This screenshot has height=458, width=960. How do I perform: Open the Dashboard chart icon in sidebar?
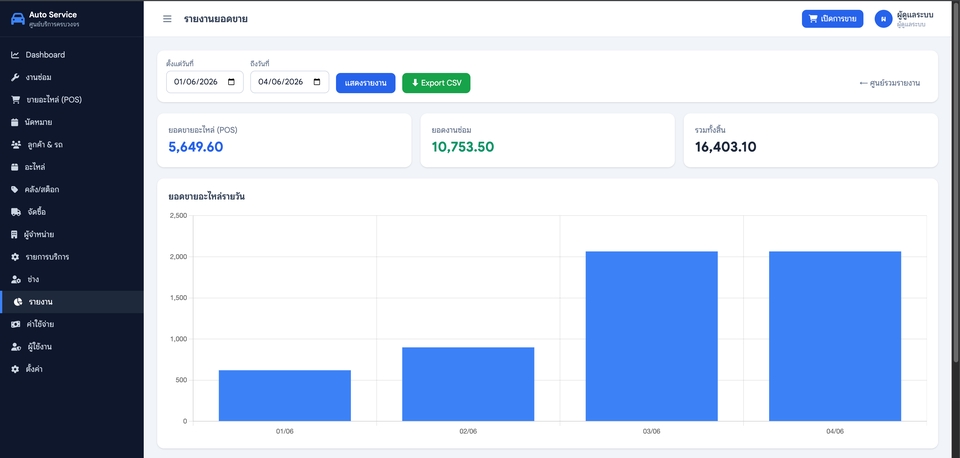(15, 55)
